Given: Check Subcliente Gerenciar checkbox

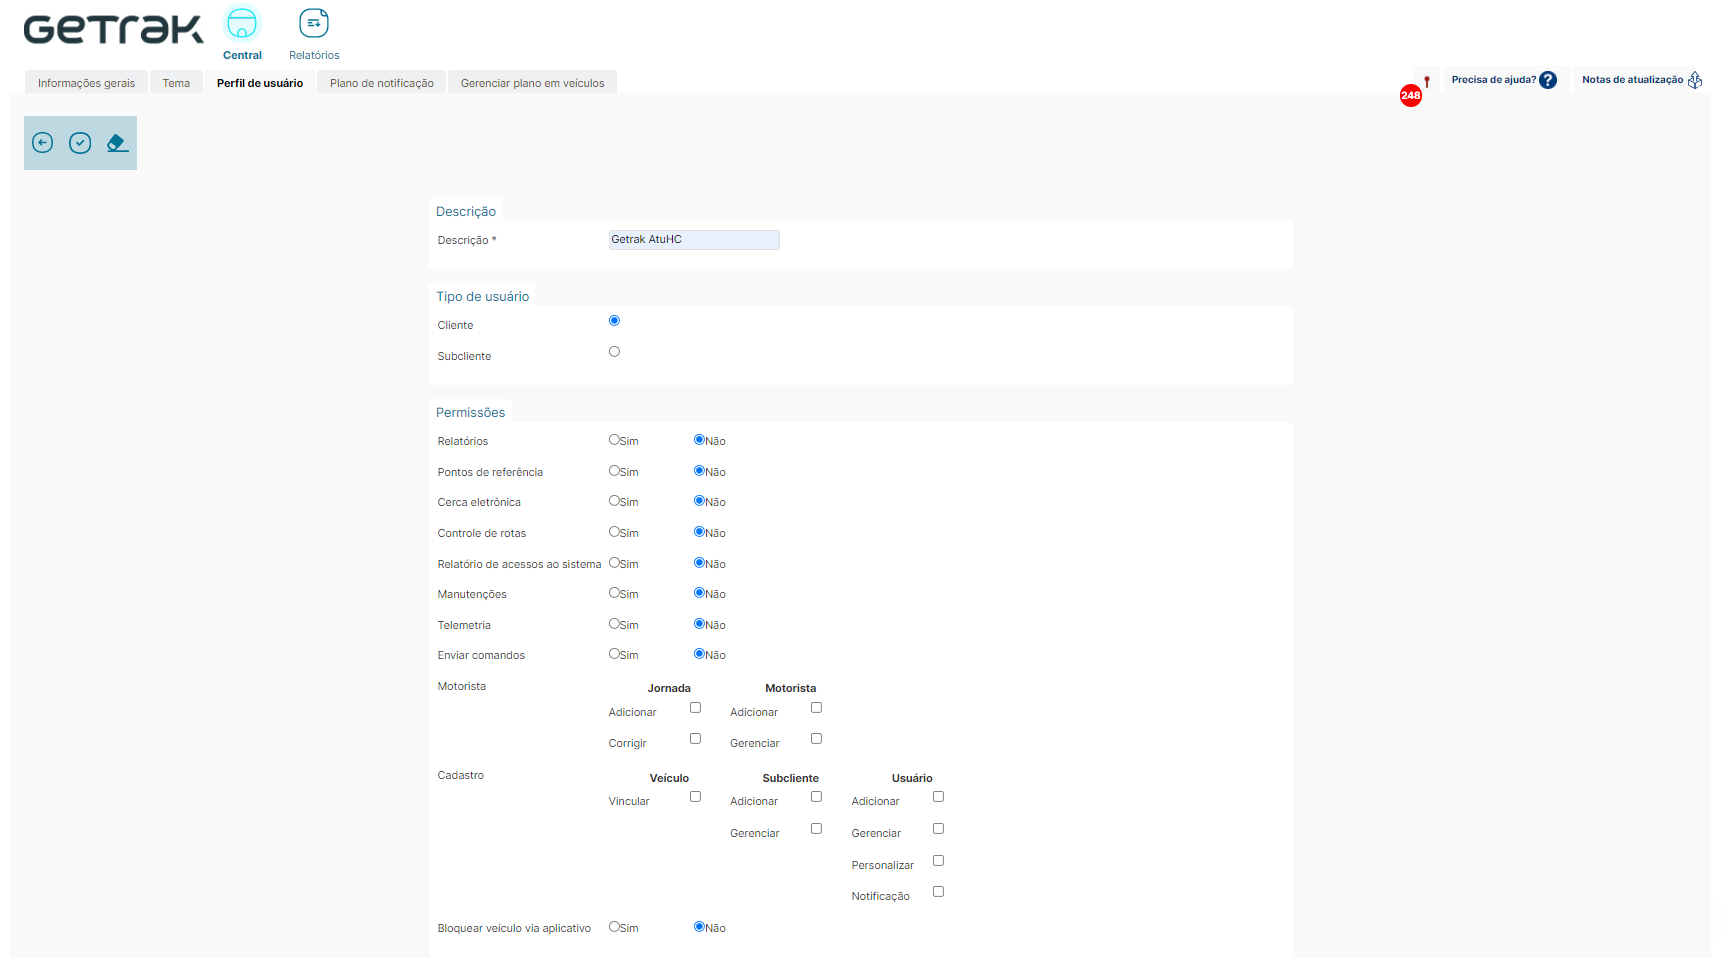Looking at the screenshot, I should click(x=816, y=829).
